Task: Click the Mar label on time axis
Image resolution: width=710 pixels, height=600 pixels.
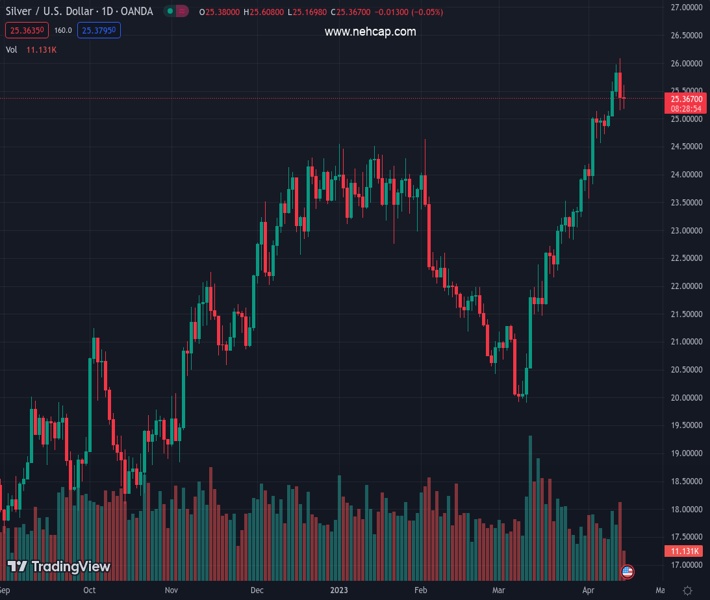Action: (499, 590)
